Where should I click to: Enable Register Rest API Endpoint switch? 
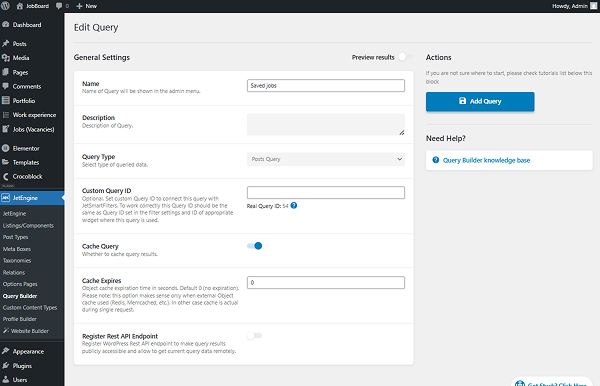pos(254,336)
